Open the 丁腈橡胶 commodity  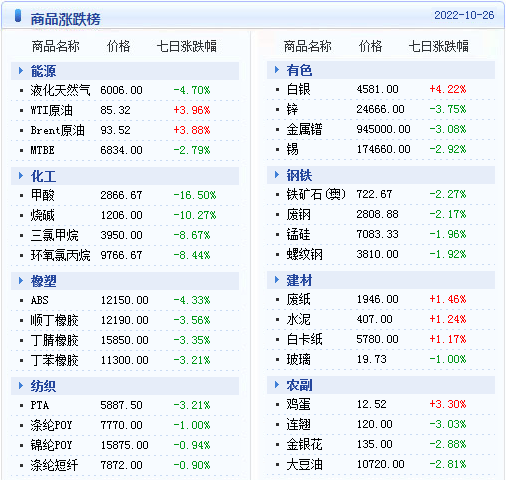click(55, 340)
